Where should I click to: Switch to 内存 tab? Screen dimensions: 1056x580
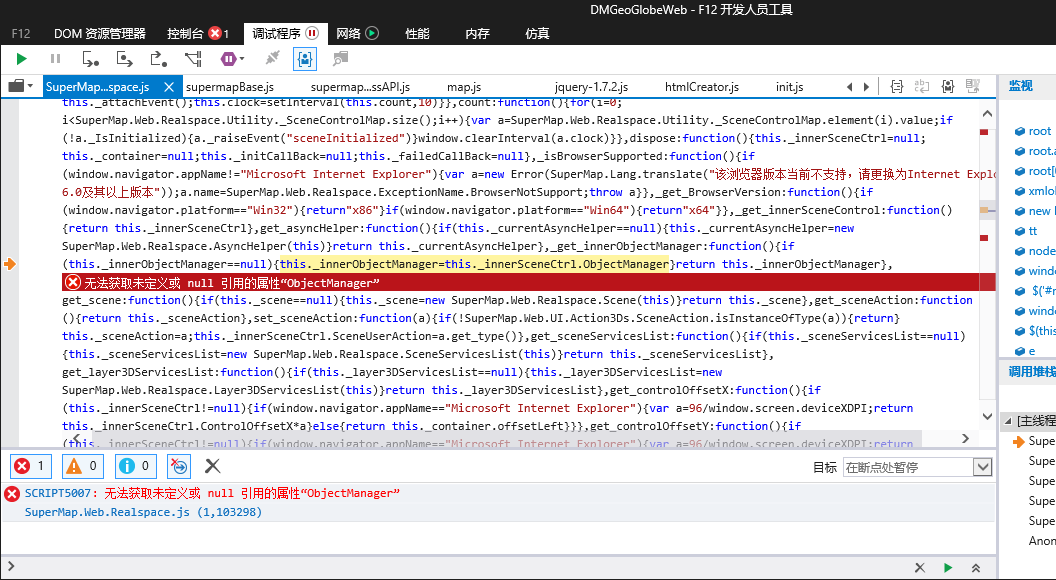point(477,33)
